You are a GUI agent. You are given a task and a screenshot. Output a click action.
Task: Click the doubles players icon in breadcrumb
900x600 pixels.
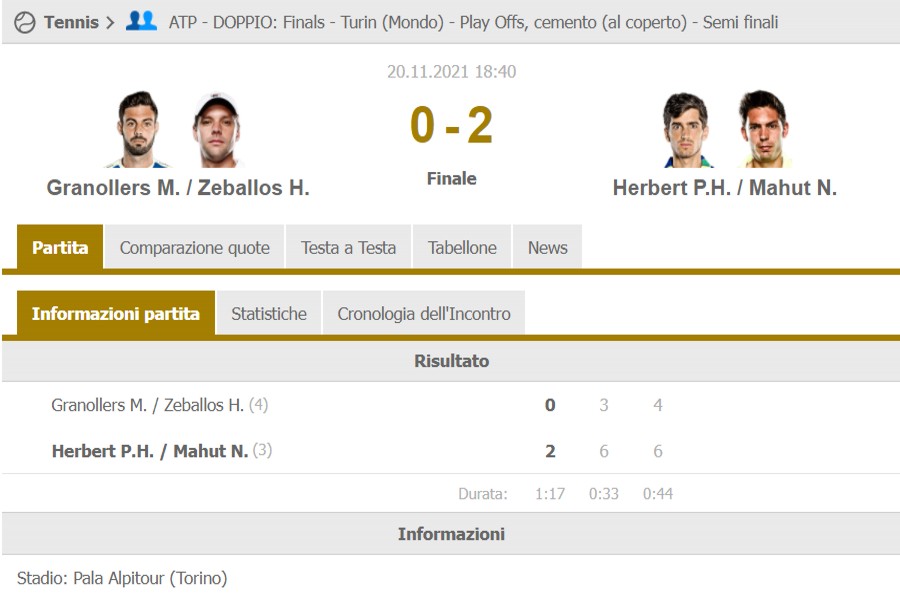tap(141, 21)
